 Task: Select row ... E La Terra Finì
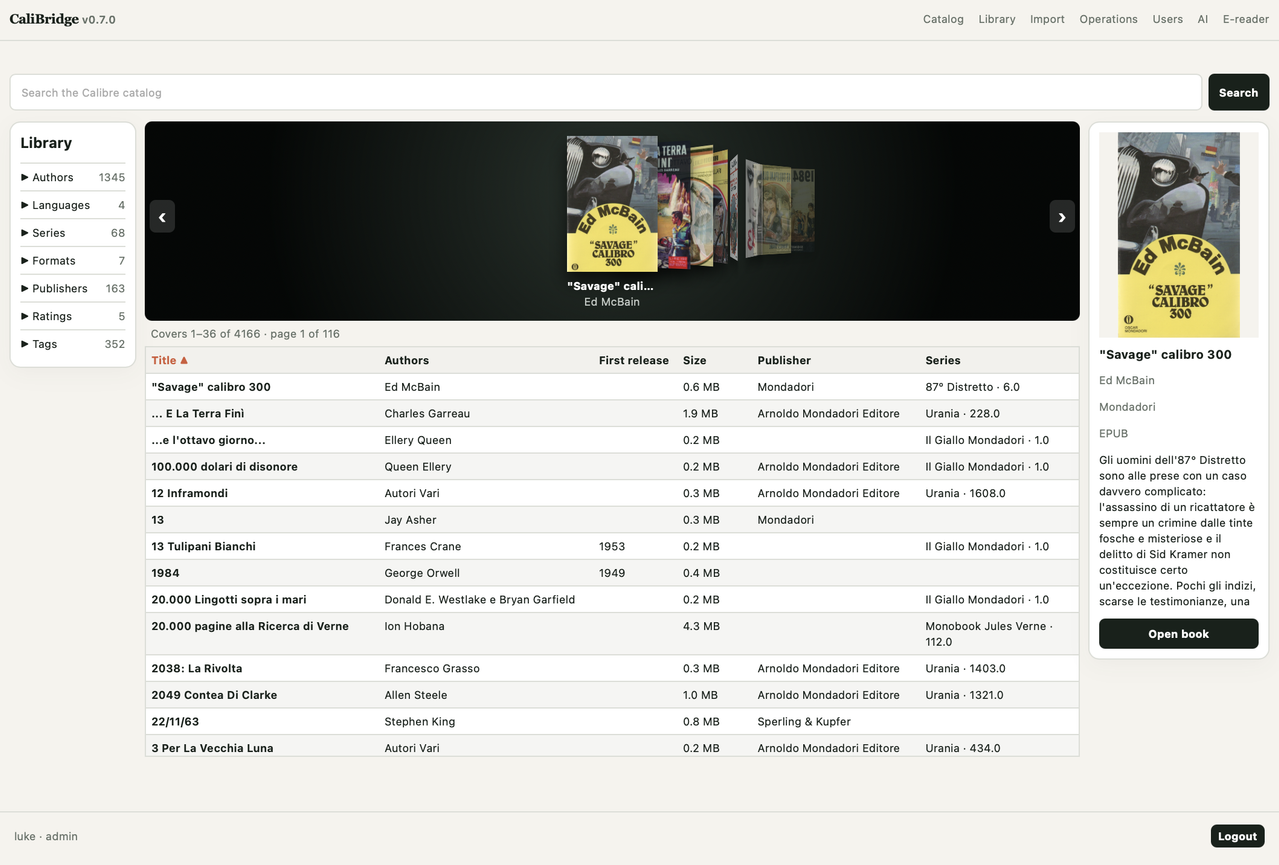pos(612,413)
